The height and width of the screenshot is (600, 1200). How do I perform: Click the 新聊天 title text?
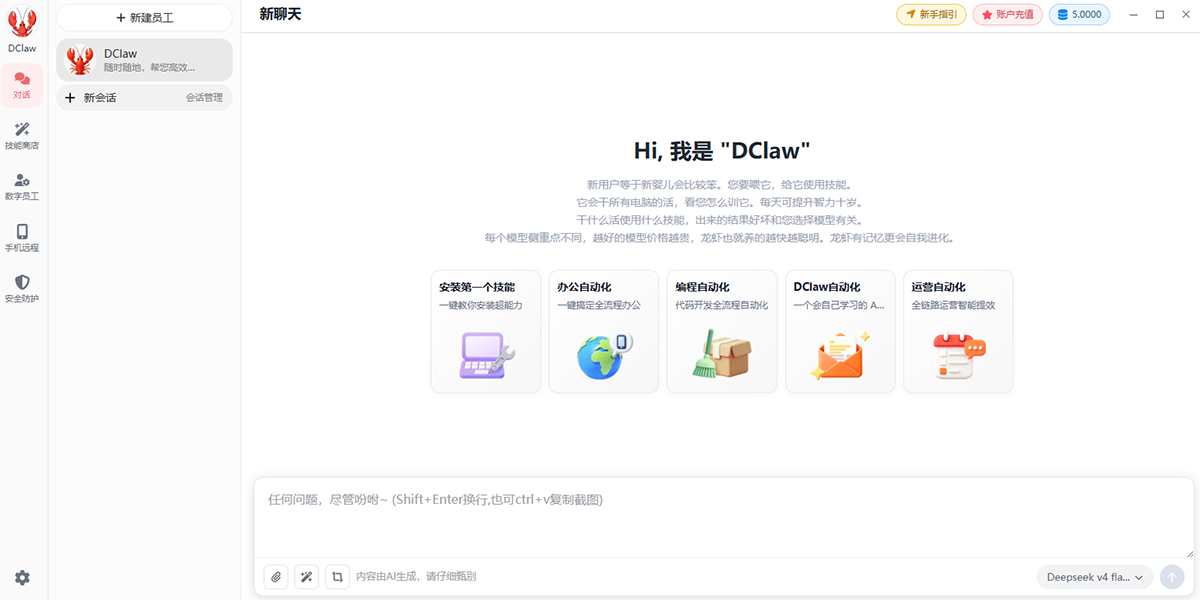tap(280, 14)
